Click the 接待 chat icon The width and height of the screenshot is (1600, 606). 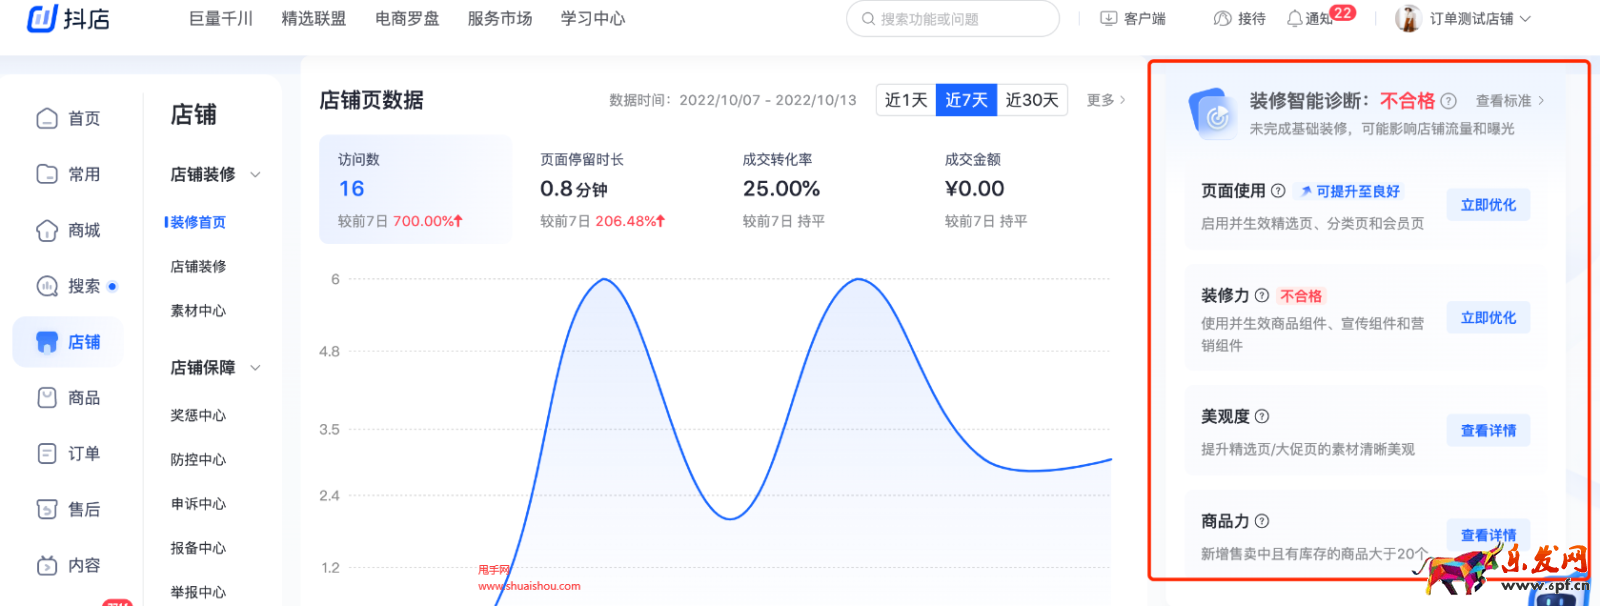(1222, 18)
